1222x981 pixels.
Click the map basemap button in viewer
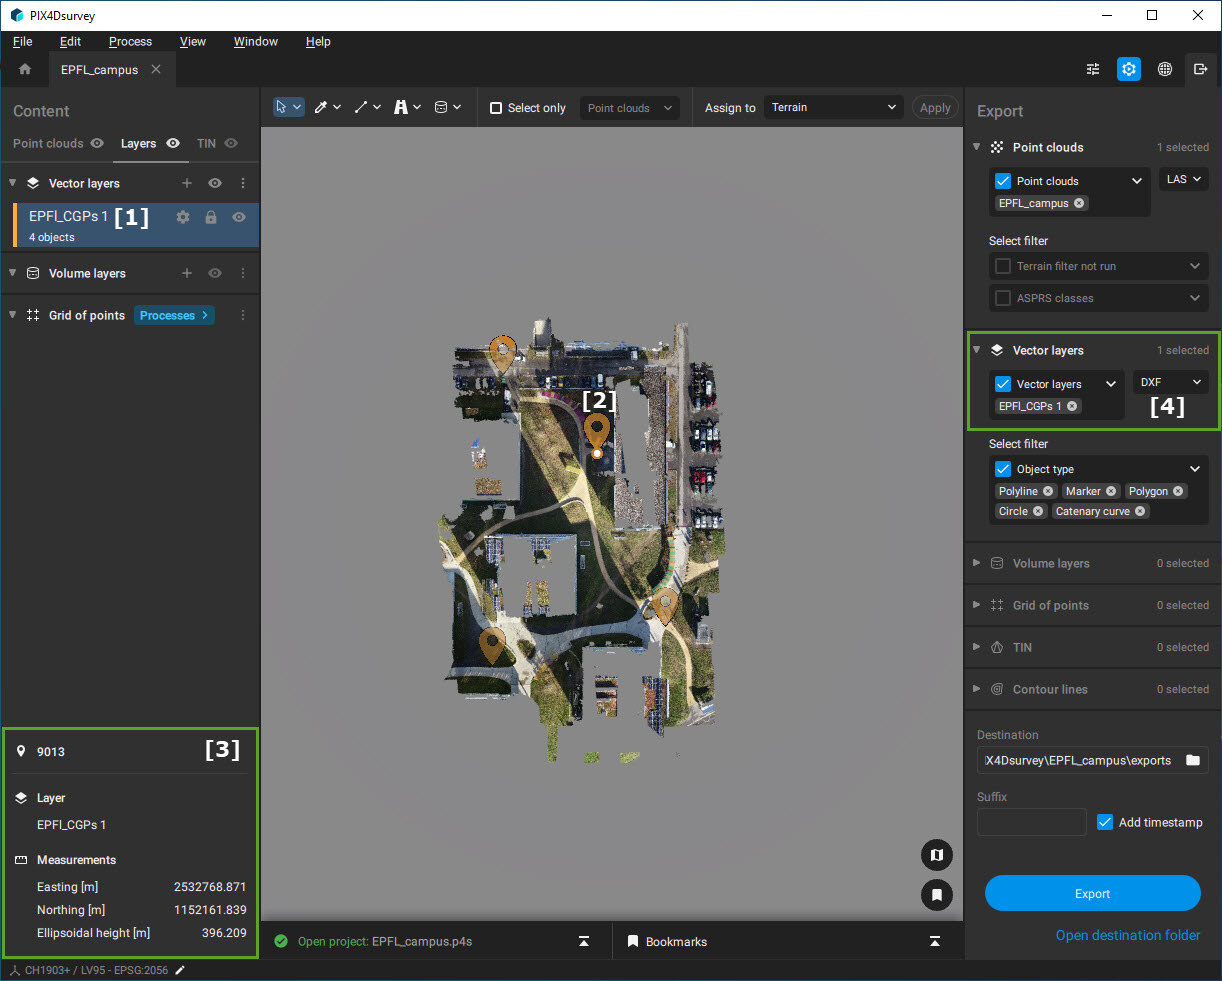(936, 855)
